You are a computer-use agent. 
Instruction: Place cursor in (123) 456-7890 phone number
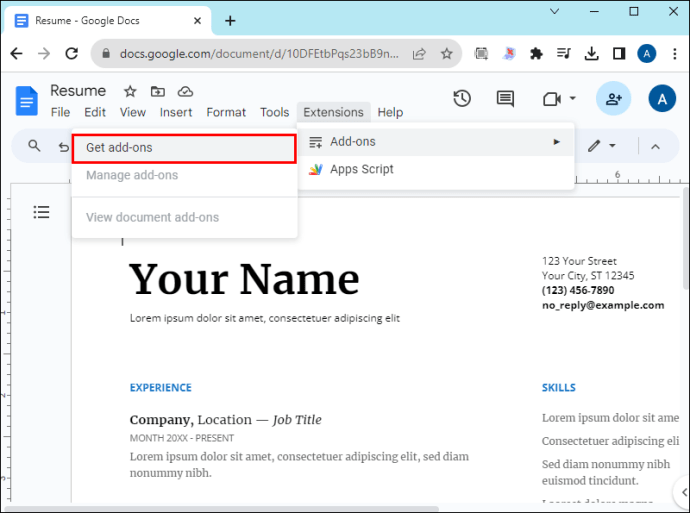tap(578, 290)
